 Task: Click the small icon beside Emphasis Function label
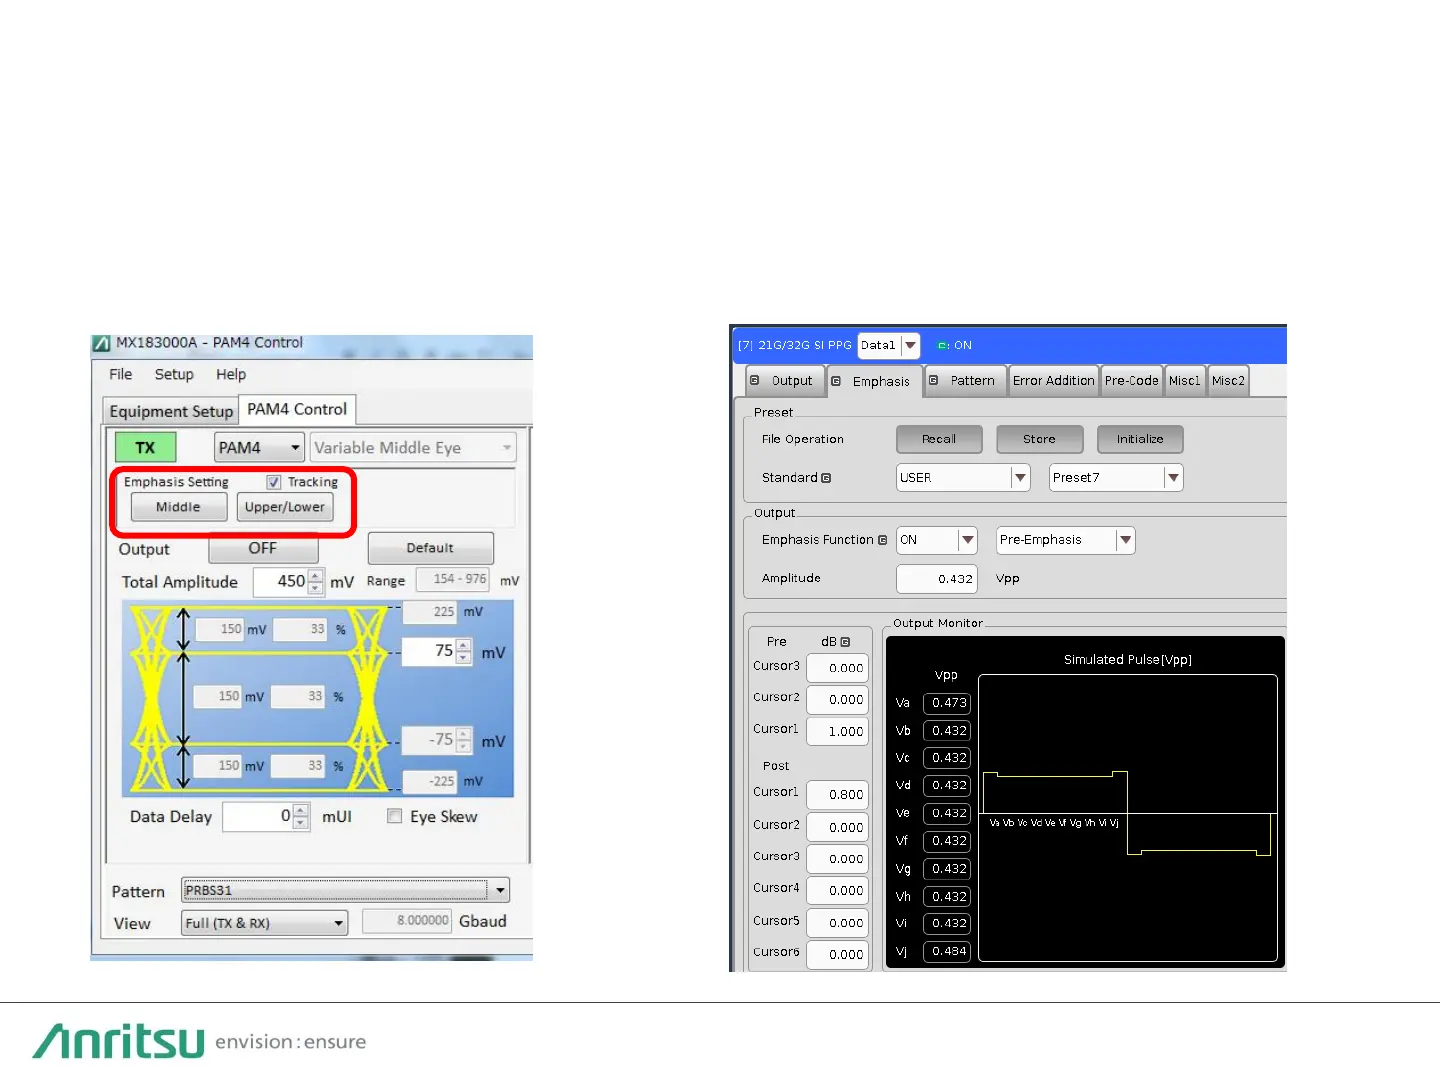pyautogui.click(x=882, y=540)
